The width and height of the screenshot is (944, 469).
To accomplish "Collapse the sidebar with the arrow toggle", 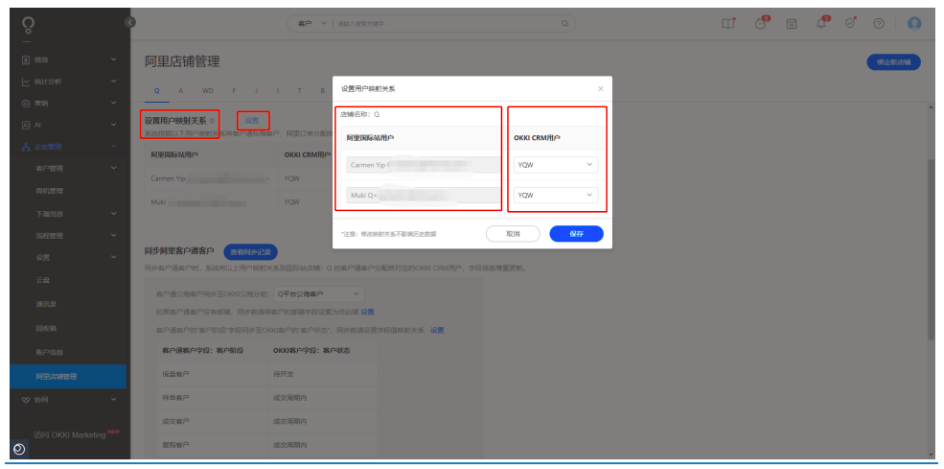I will [130, 22].
